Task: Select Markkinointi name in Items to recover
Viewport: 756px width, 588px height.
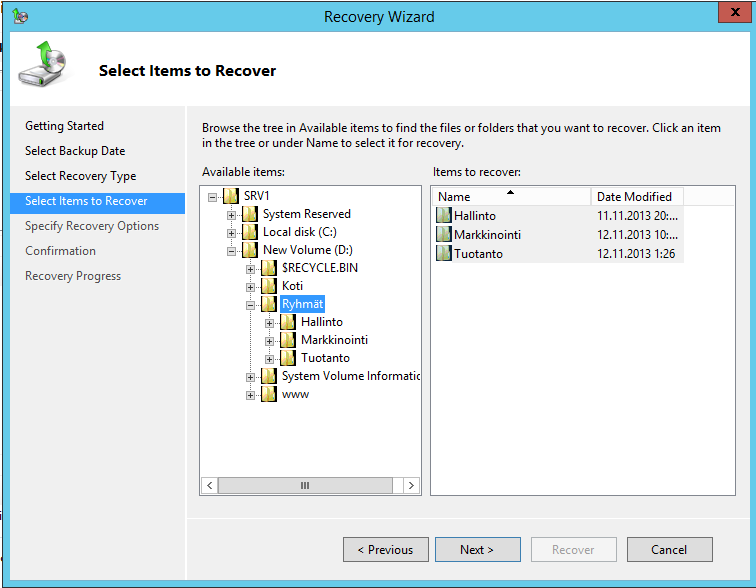Action: click(x=487, y=235)
